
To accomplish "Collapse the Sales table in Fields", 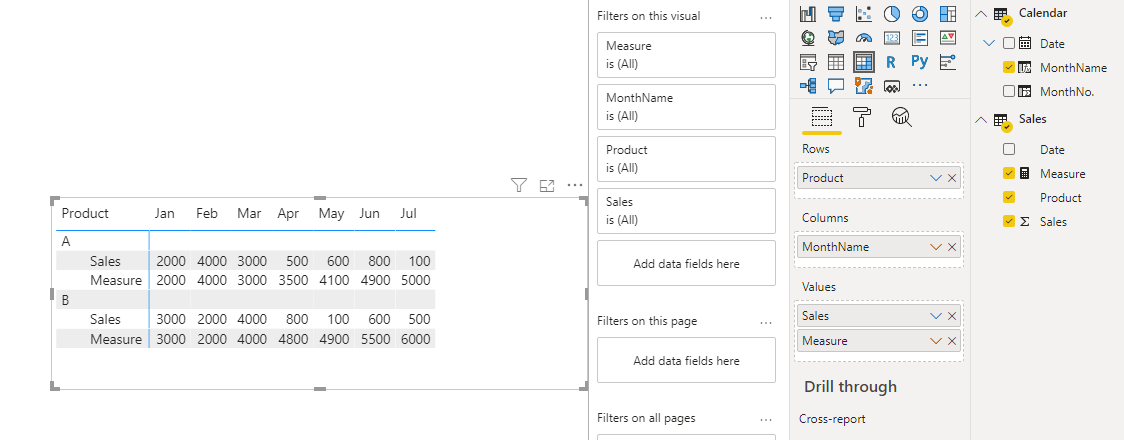I will click(981, 120).
